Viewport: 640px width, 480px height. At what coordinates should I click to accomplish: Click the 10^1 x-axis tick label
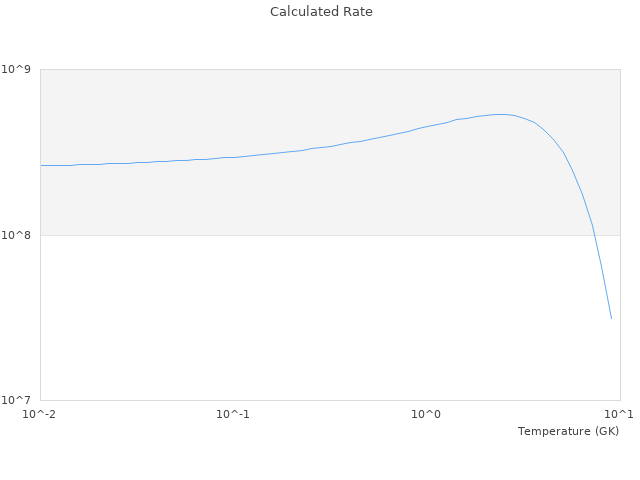tap(619, 415)
